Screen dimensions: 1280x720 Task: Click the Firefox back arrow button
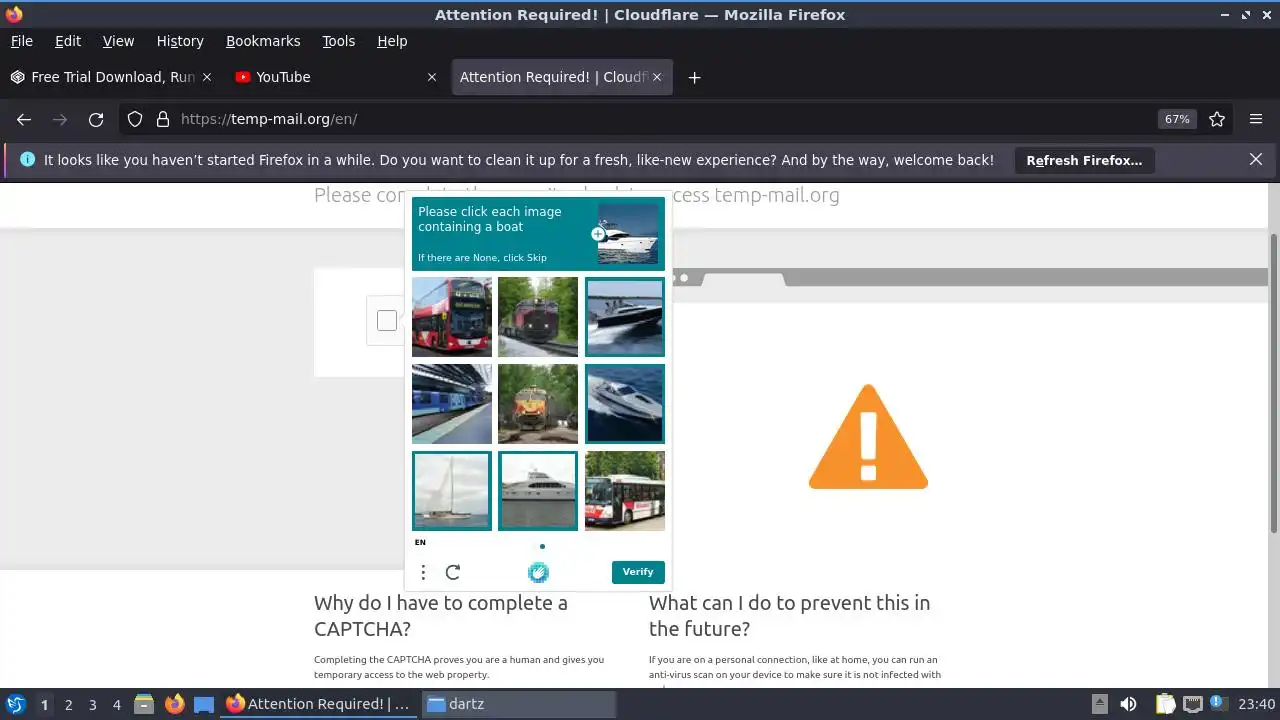pos(24,119)
